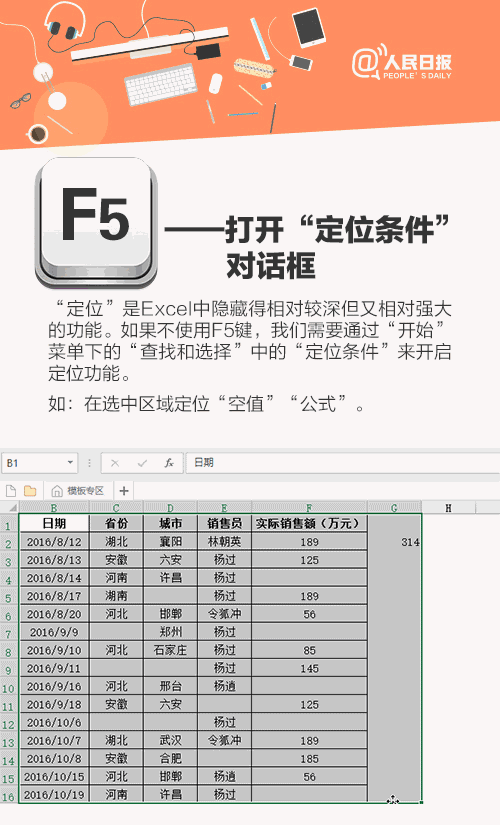Click cell with date 2016/10/19

[54, 794]
